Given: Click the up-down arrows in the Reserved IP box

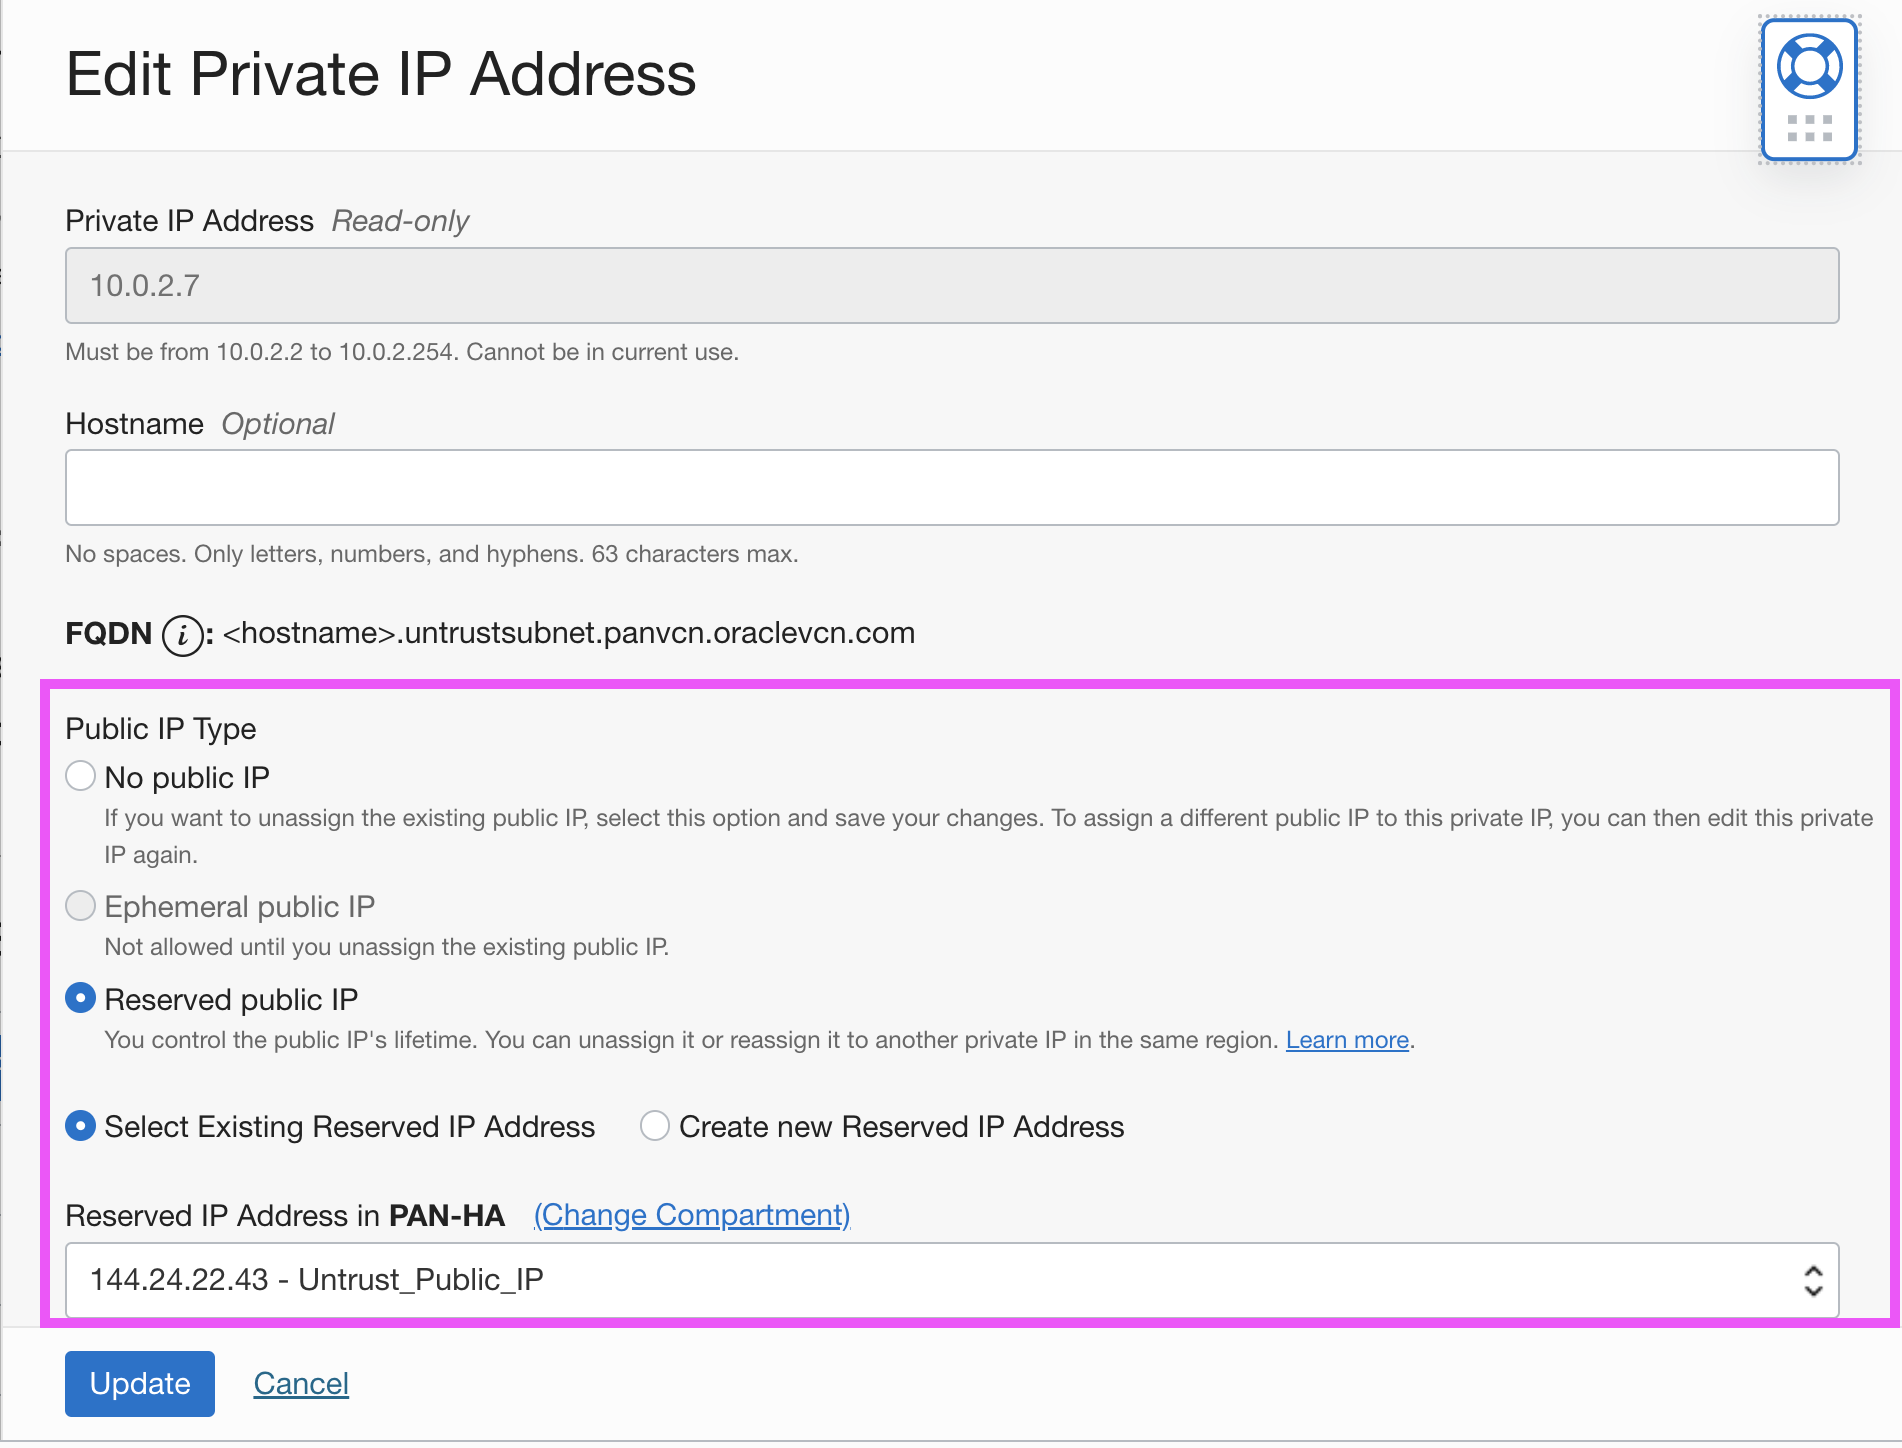Looking at the screenshot, I should (x=1812, y=1280).
